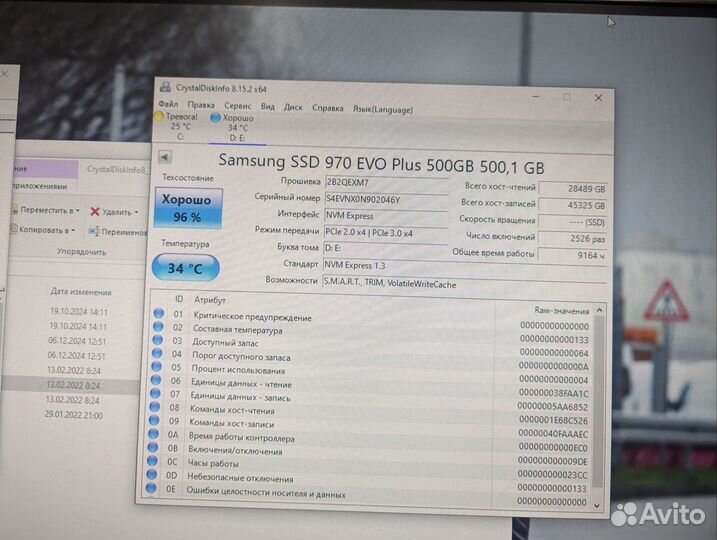Click the blue Хорошо status circle icon

pyautogui.click(x=215, y=118)
